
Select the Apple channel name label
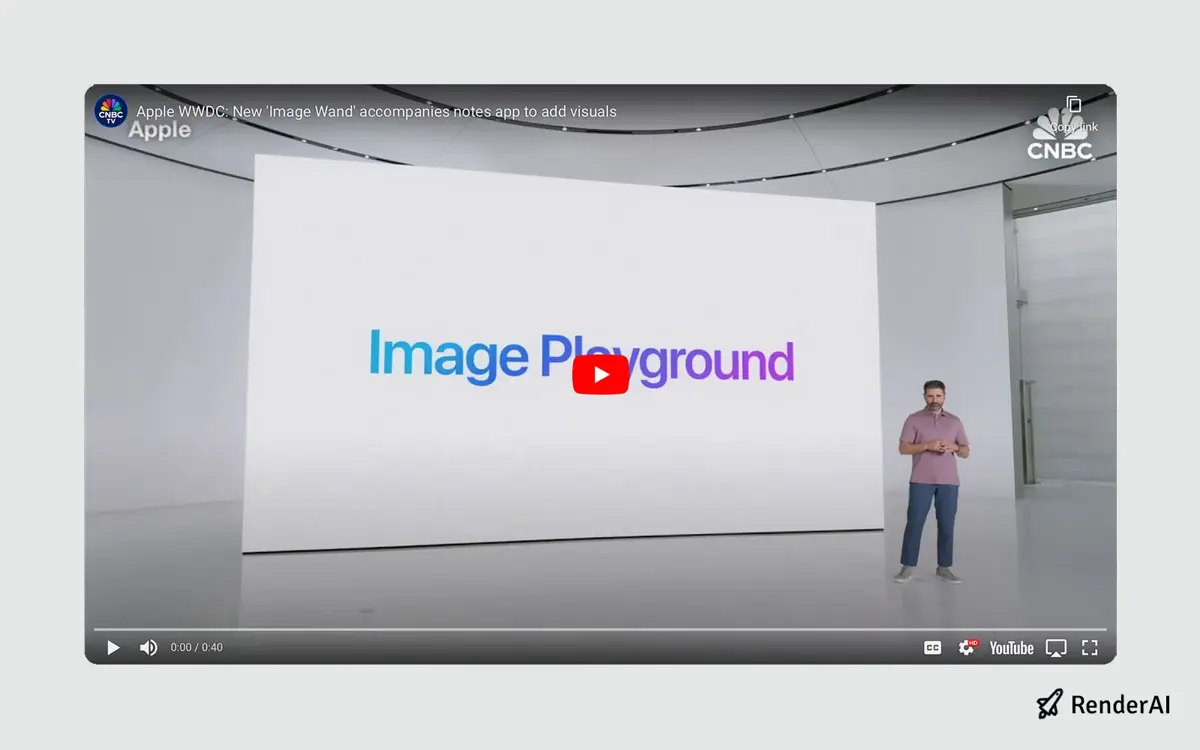(x=158, y=130)
